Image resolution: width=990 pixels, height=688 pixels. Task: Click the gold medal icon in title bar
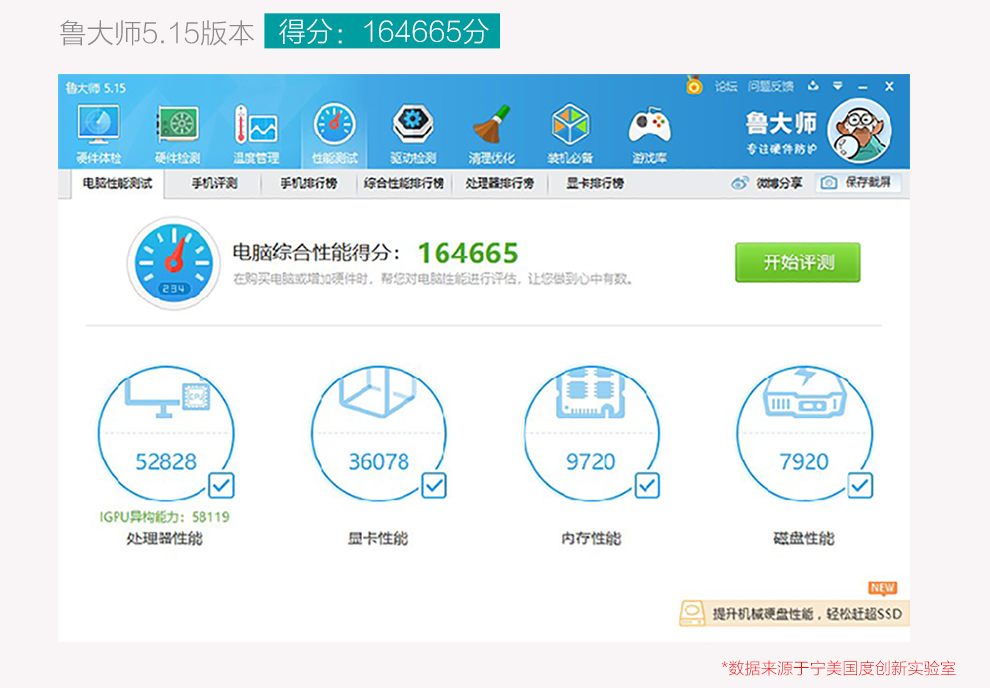[694, 85]
